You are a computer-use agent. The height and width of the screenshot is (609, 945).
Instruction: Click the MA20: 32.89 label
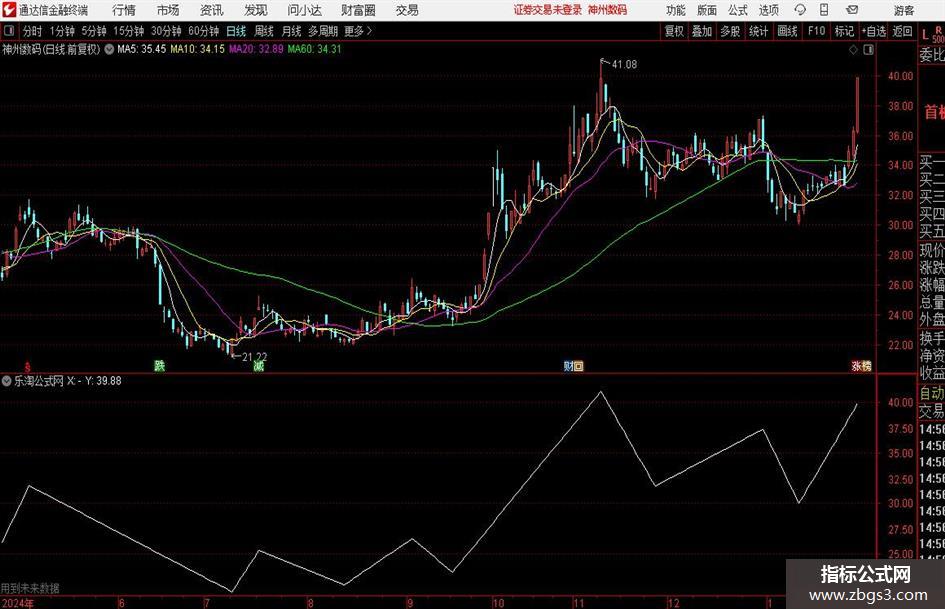point(256,49)
